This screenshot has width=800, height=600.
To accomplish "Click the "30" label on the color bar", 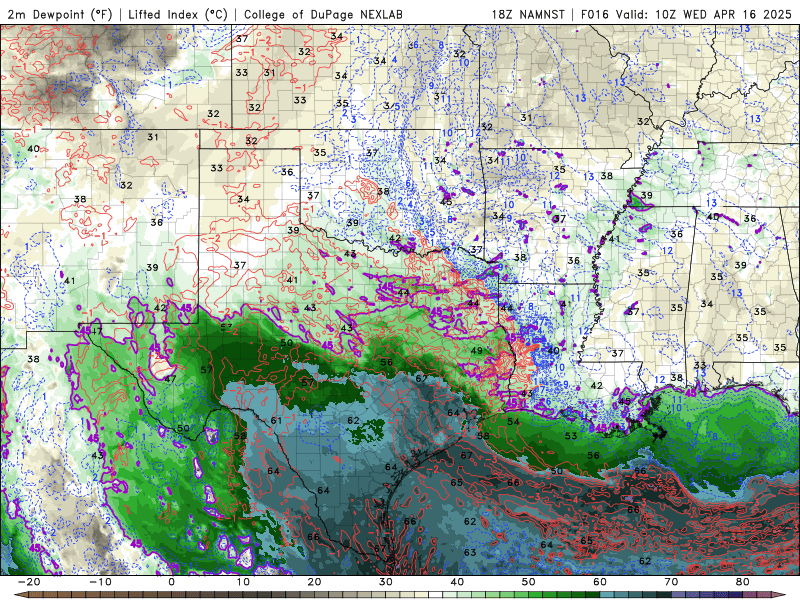I will 386,582.
